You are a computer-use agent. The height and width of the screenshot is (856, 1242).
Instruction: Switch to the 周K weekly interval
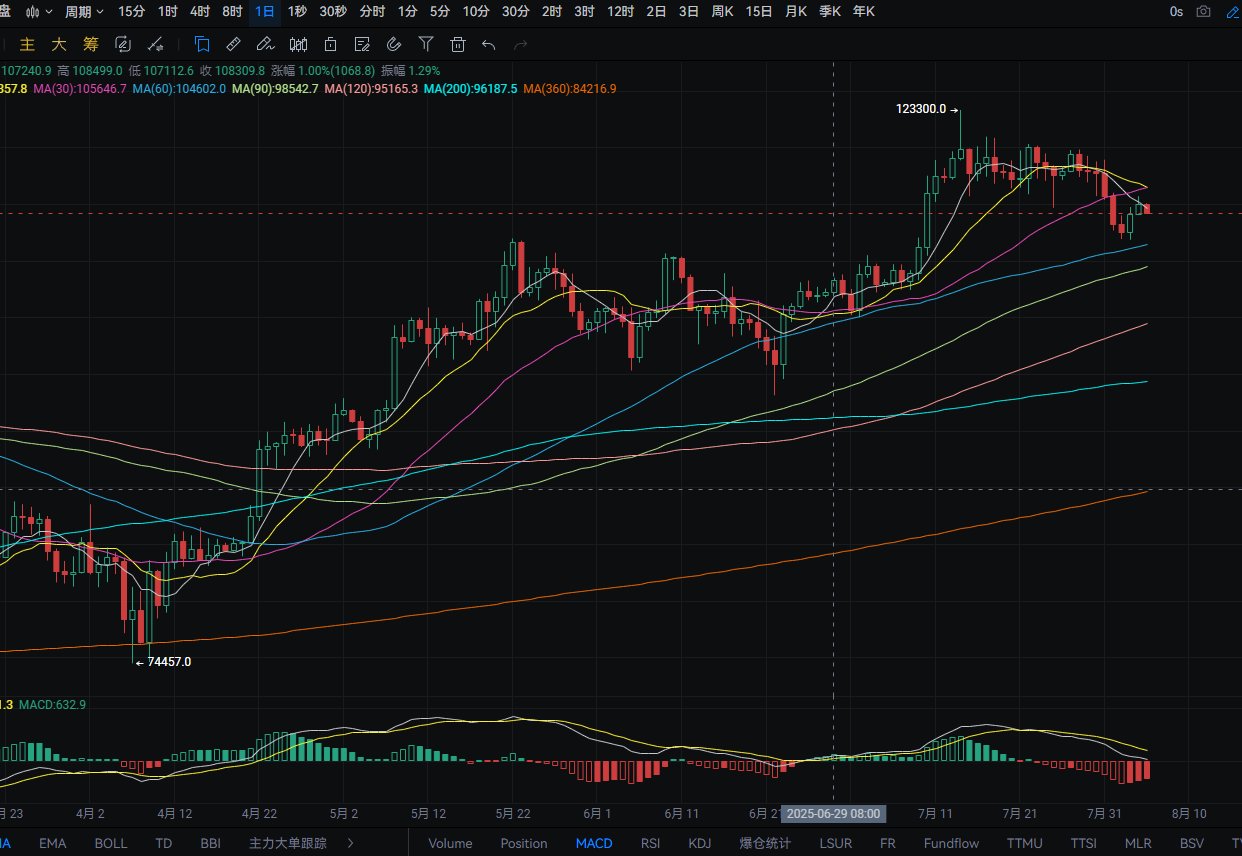(x=722, y=12)
